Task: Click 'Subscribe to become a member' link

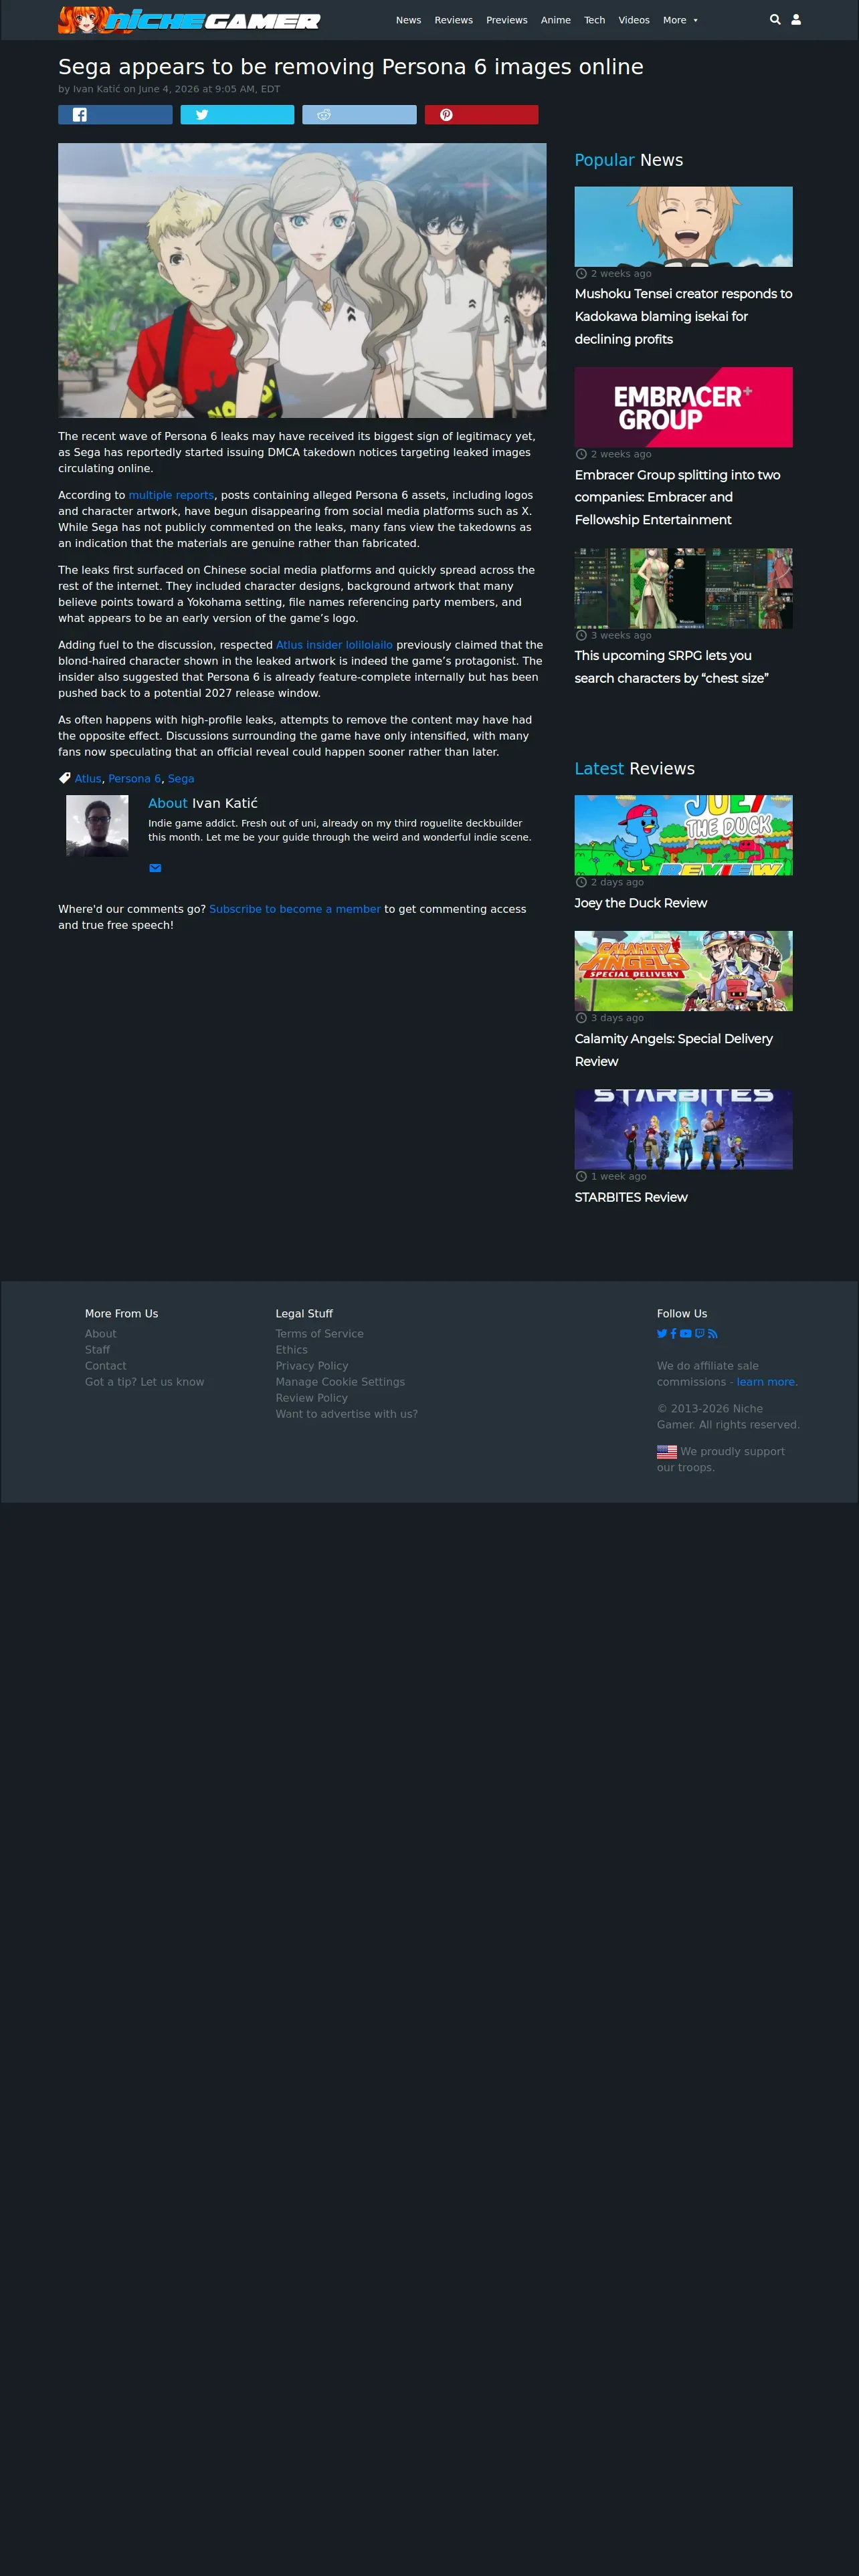Action: (x=295, y=909)
